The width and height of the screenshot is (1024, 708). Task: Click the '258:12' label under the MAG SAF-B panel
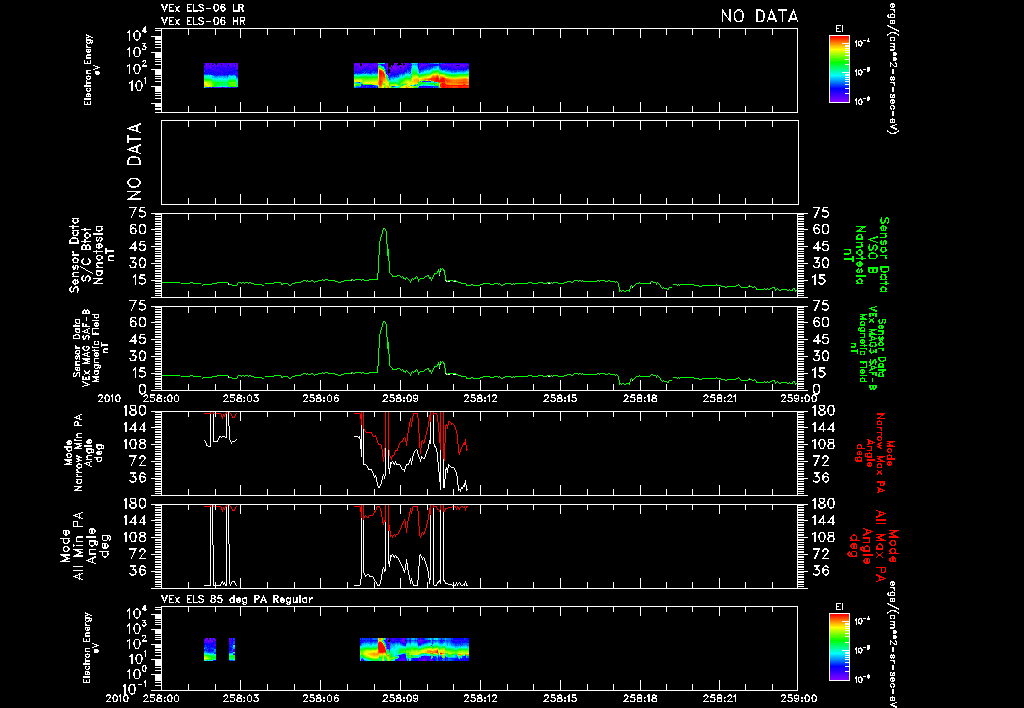(480, 398)
